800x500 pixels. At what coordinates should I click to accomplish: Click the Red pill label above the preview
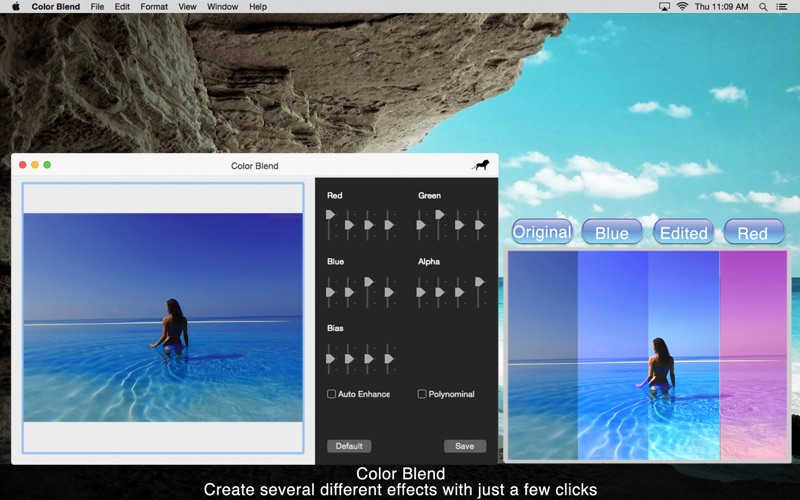tap(754, 232)
